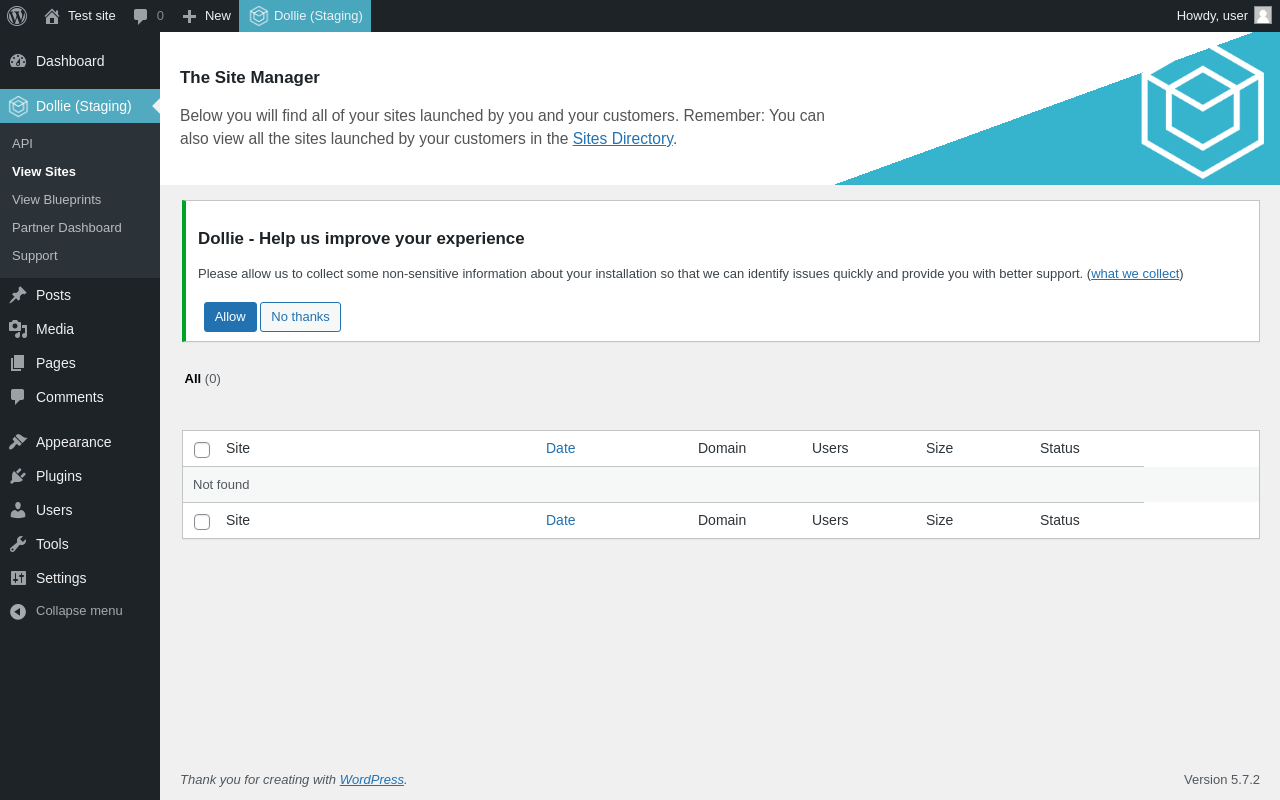The image size is (1280, 800).
Task: Click the No thanks button
Action: [300, 317]
